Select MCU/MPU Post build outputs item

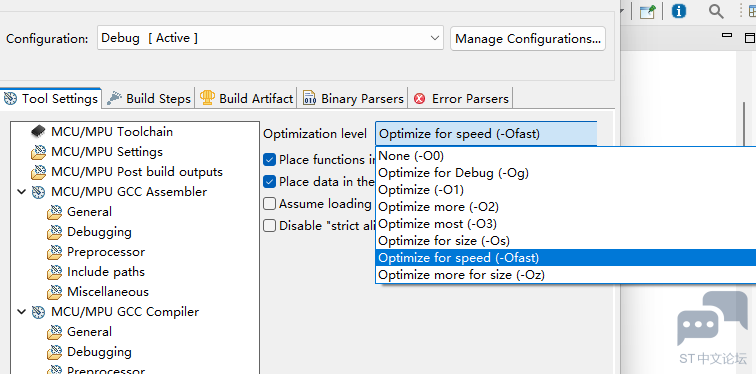[137, 172]
